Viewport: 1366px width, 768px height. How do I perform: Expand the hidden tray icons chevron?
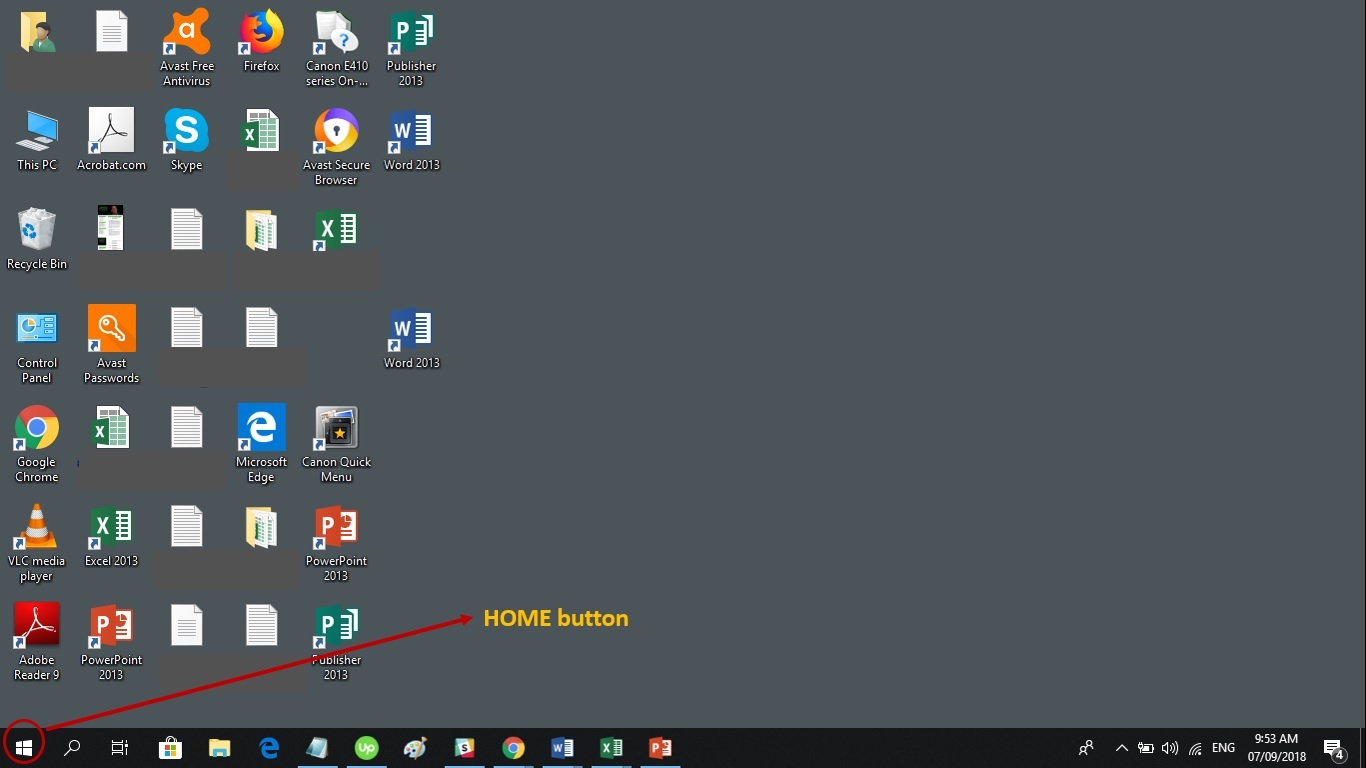(1122, 748)
